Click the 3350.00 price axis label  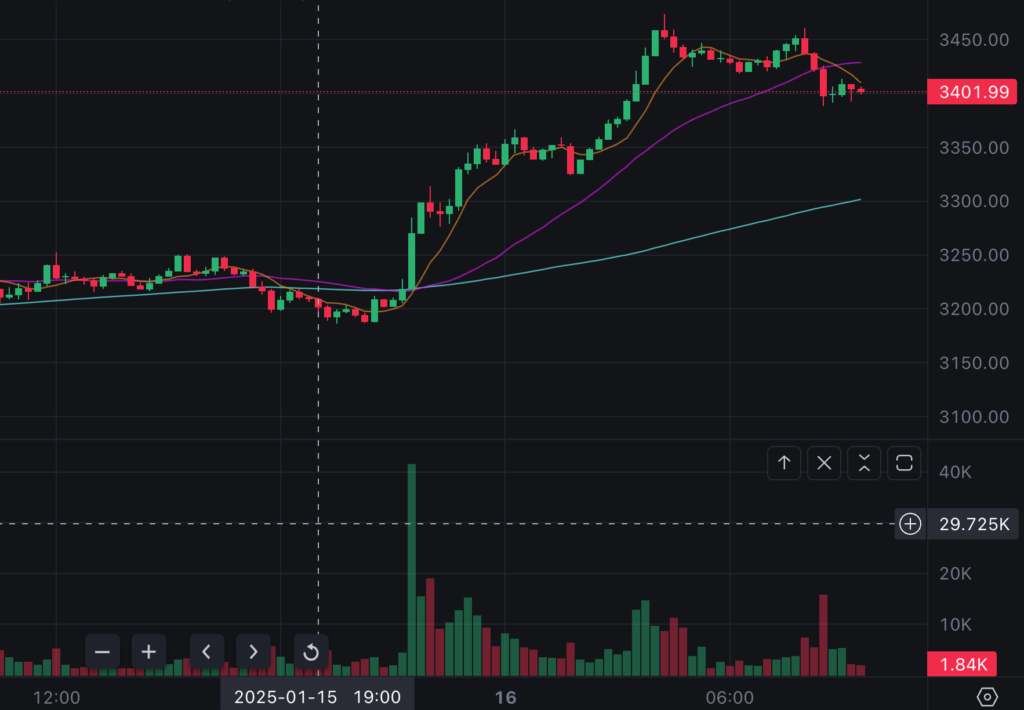point(974,148)
